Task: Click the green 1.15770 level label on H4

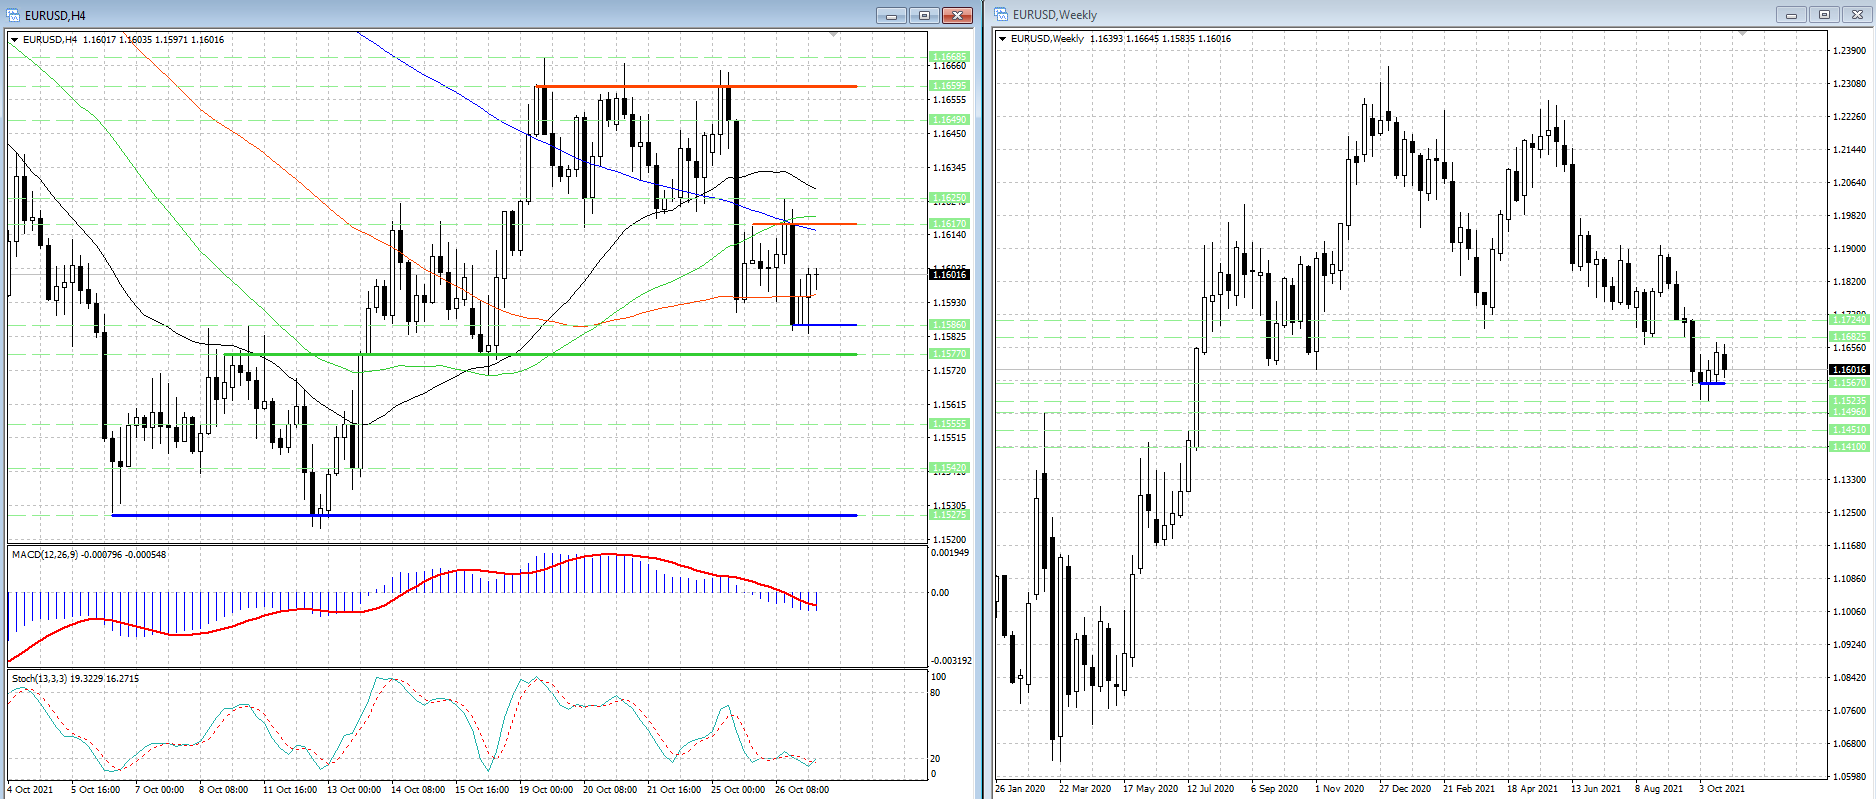Action: (x=949, y=354)
